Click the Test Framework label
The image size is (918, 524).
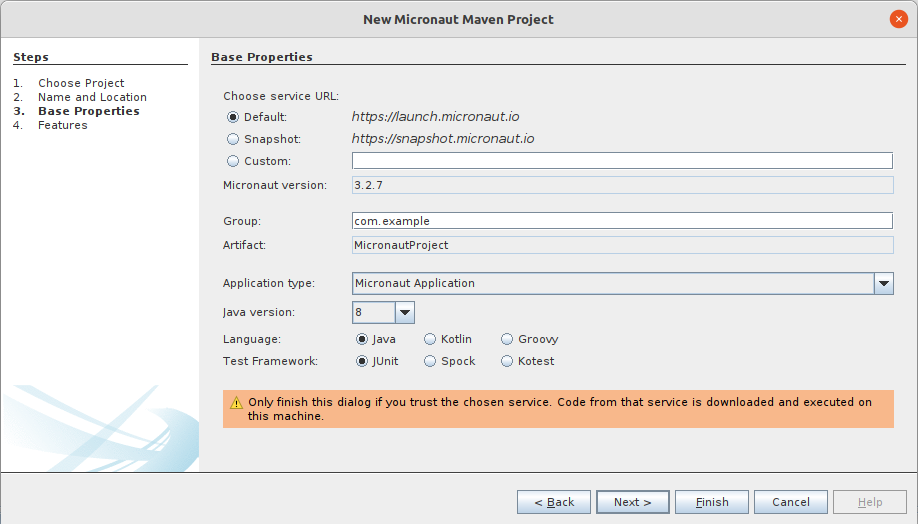point(270,361)
